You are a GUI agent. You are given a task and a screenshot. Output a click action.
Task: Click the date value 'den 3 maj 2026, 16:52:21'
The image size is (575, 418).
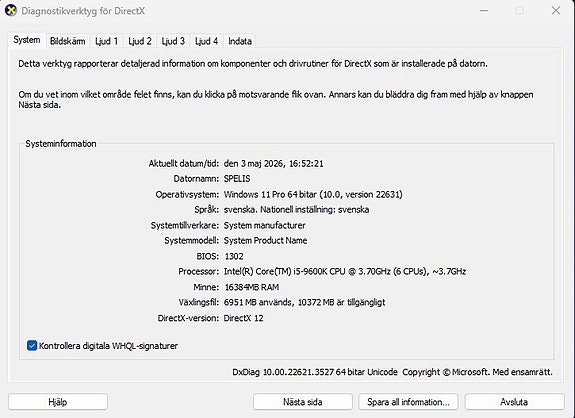click(274, 164)
